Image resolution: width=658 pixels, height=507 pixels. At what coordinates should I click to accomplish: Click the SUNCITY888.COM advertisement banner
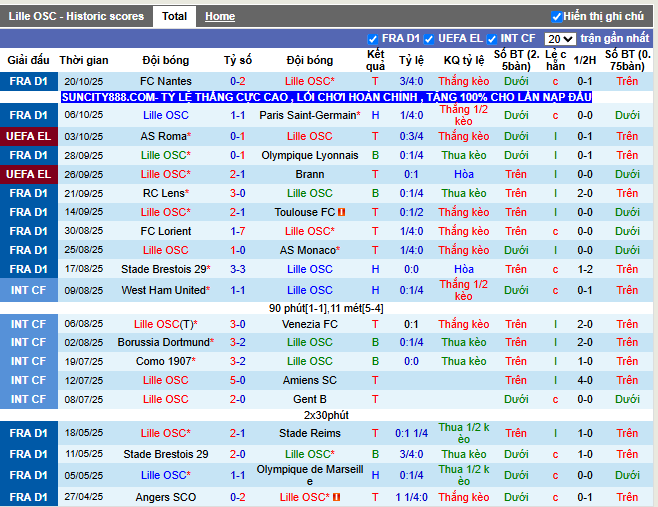pos(326,97)
